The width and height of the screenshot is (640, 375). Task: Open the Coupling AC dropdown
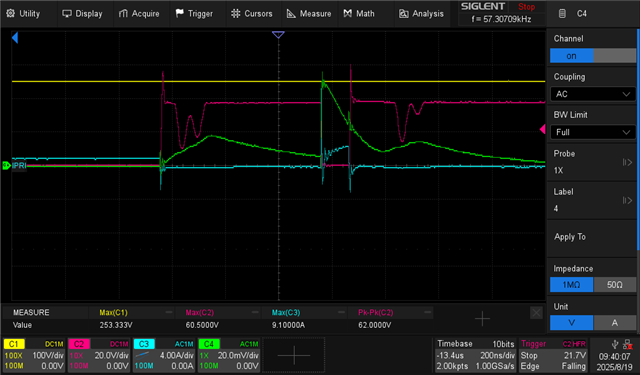[x=593, y=94]
